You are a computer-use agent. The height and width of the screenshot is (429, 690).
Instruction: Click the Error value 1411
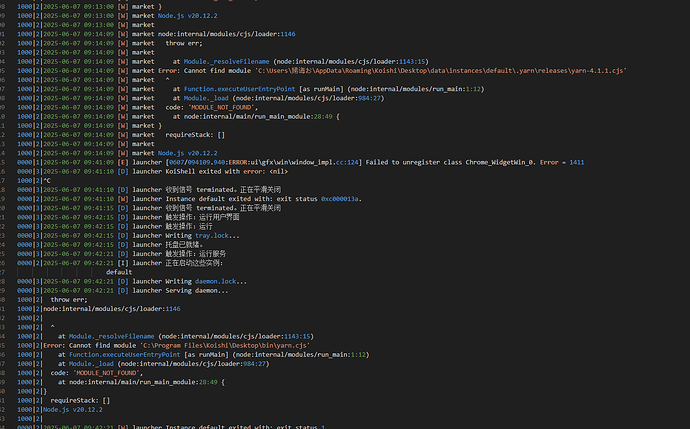pos(576,162)
